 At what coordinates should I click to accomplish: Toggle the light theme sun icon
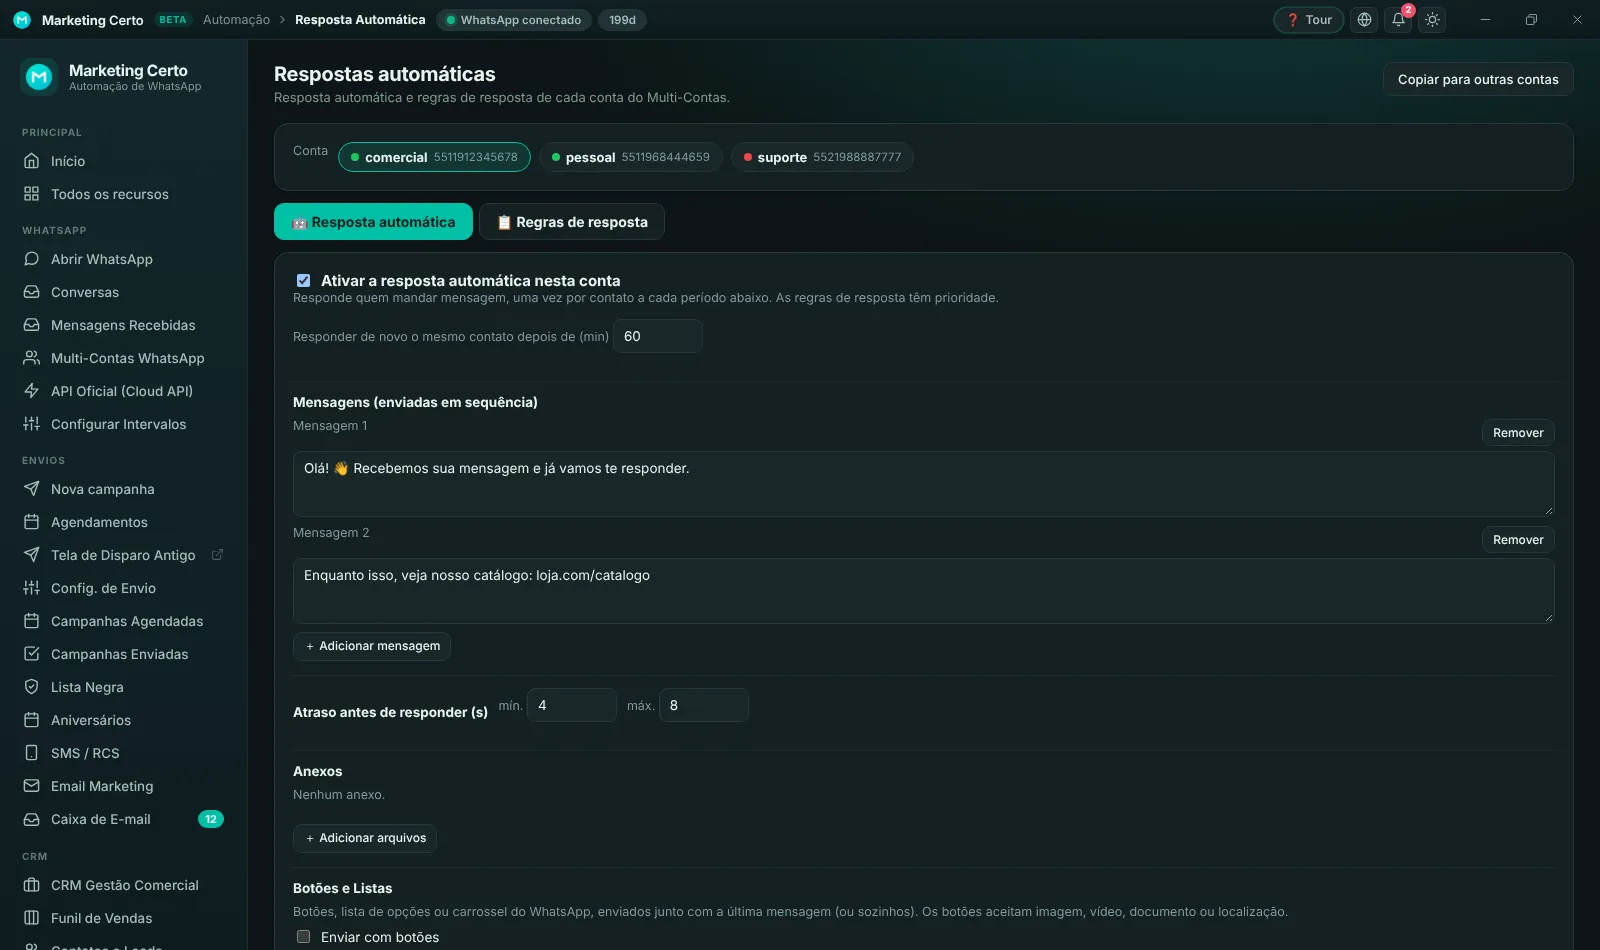click(1432, 20)
